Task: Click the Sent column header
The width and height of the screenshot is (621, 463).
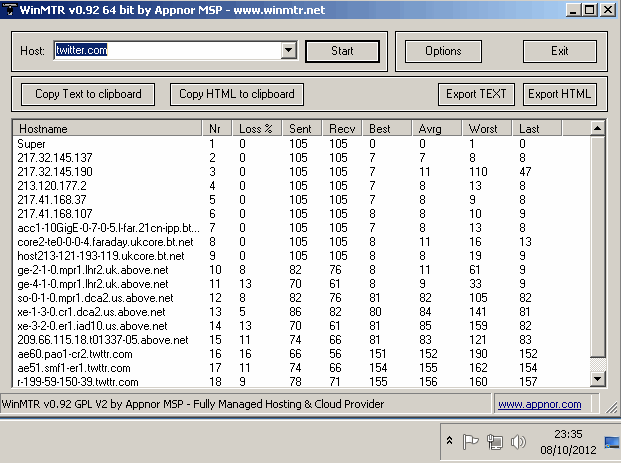Action: click(302, 129)
